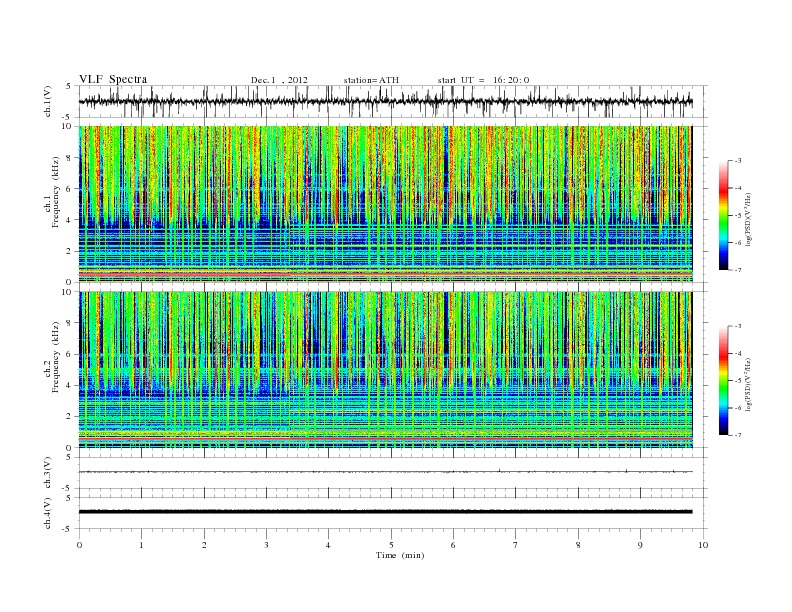
Task: Click the thick ch.4 voltage trace
Action: (x=385, y=512)
